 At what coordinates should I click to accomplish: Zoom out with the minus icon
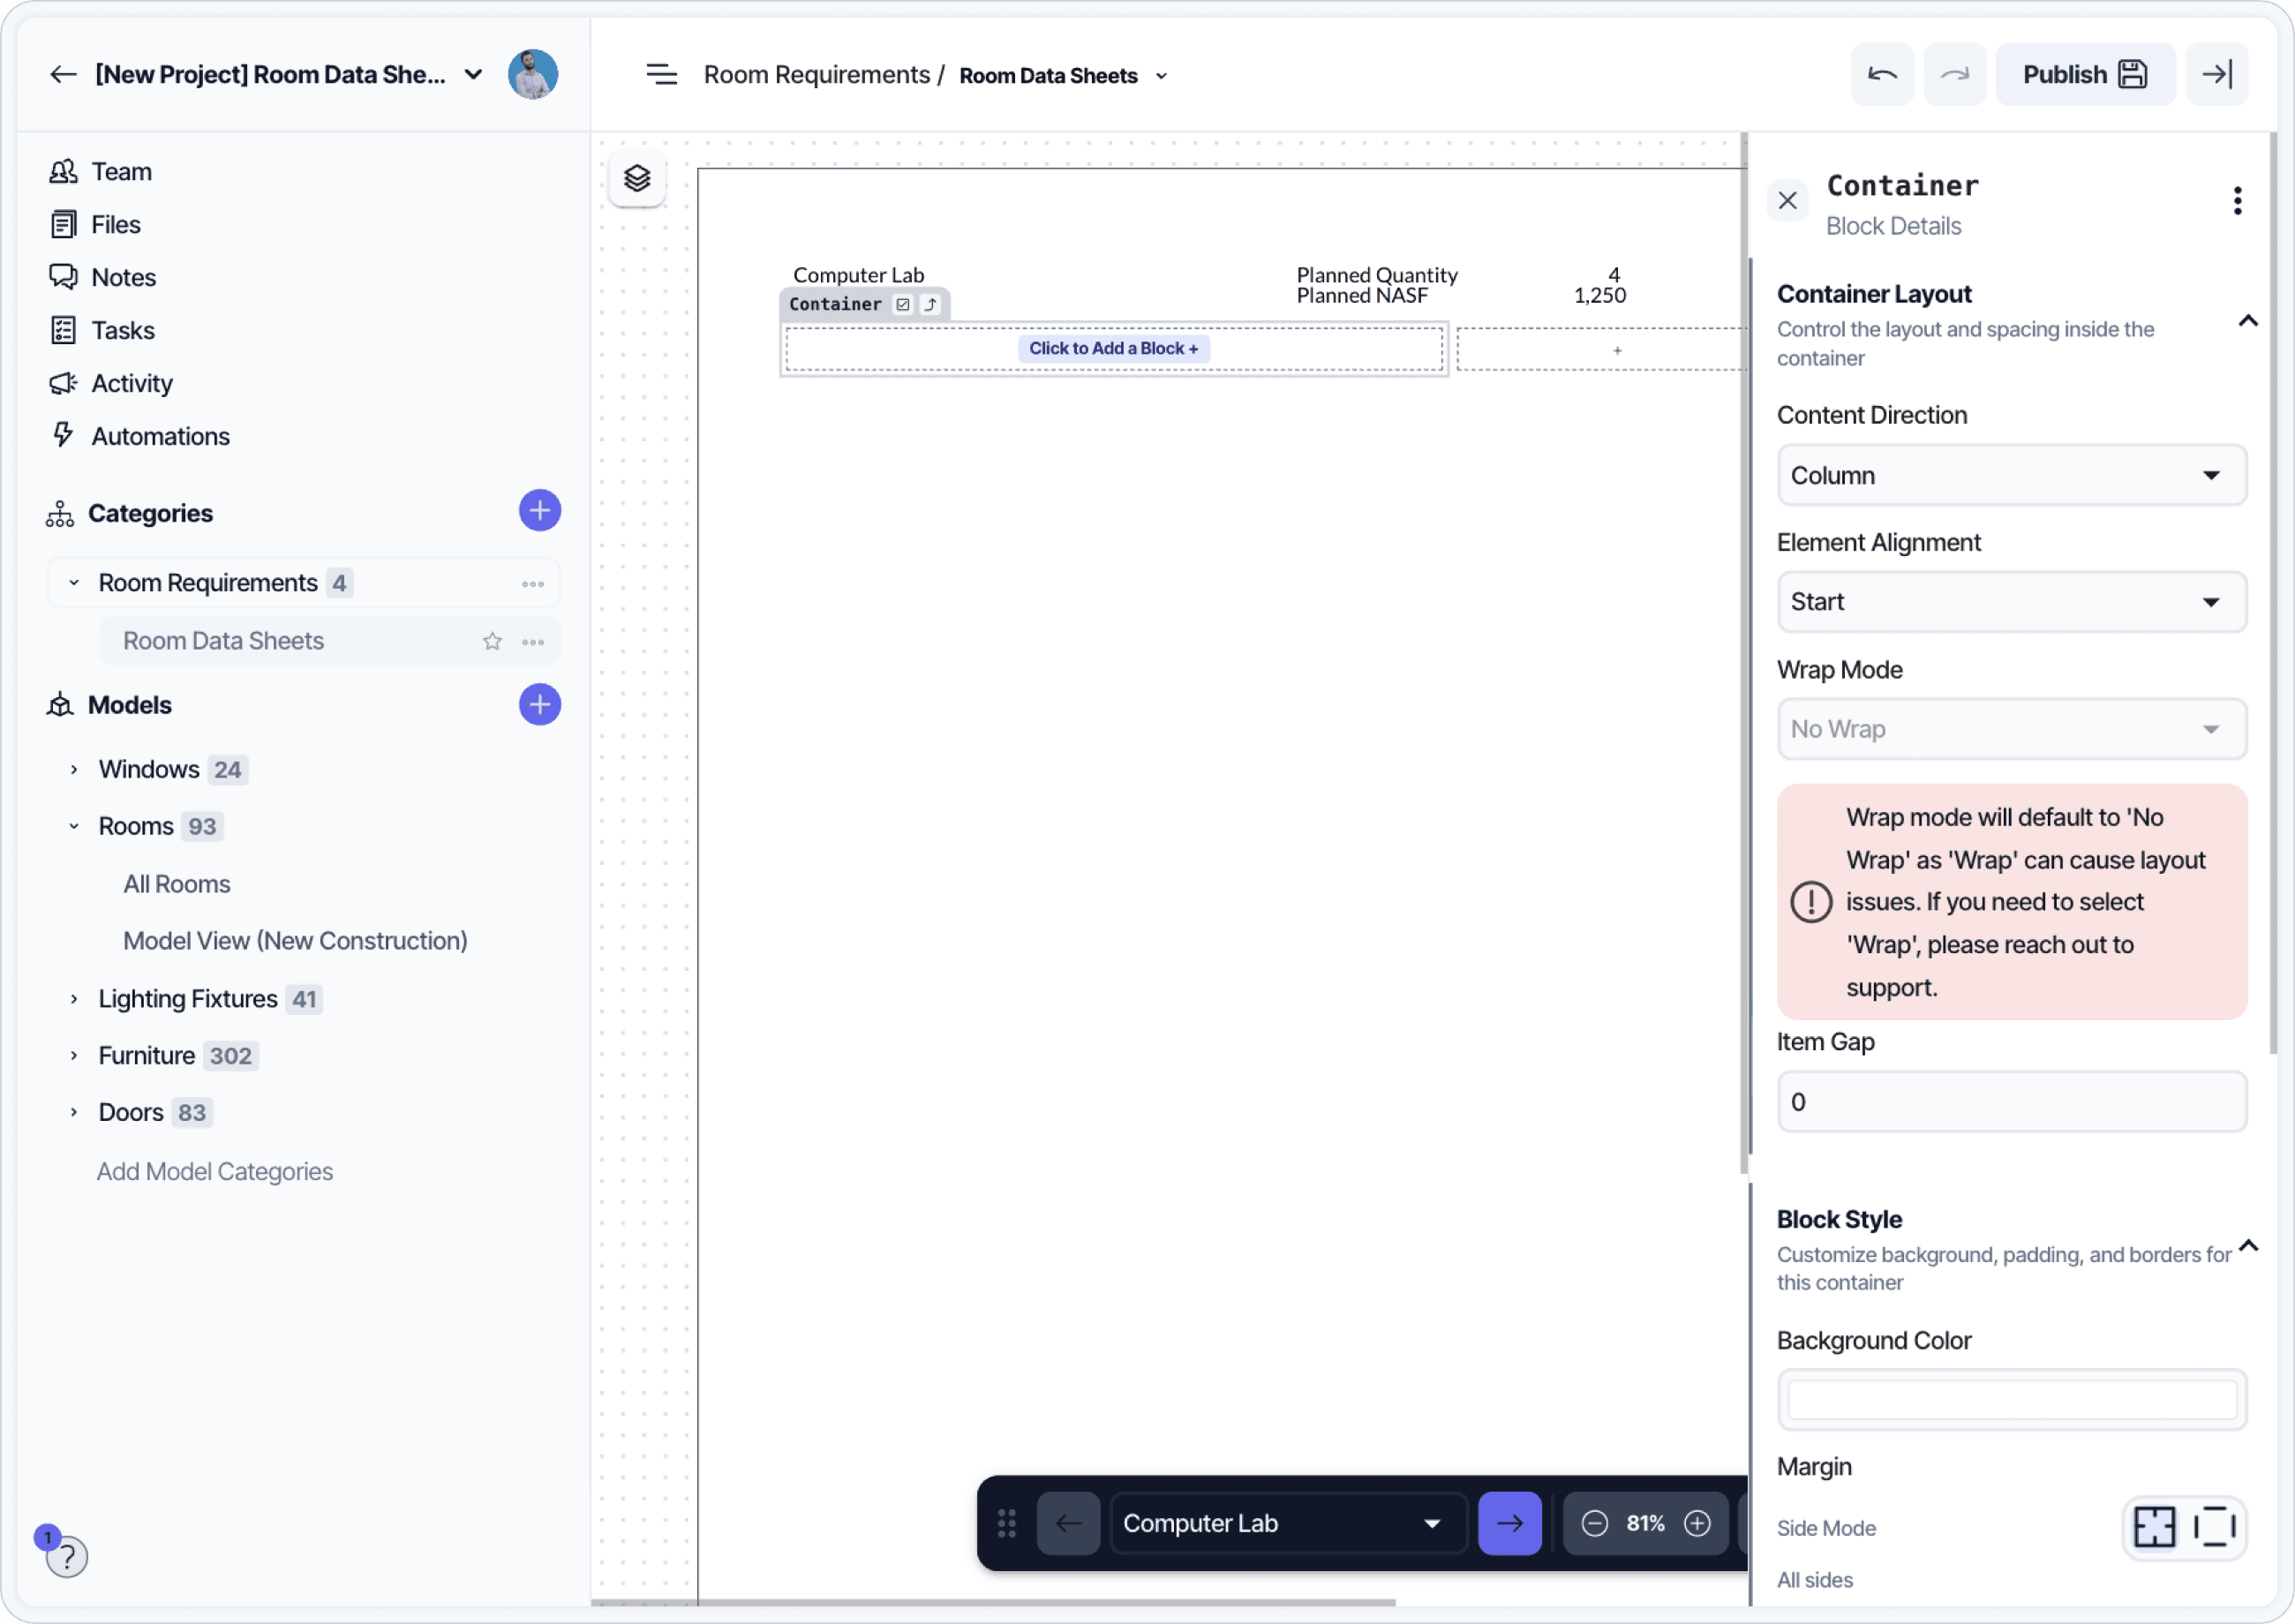tap(1594, 1523)
